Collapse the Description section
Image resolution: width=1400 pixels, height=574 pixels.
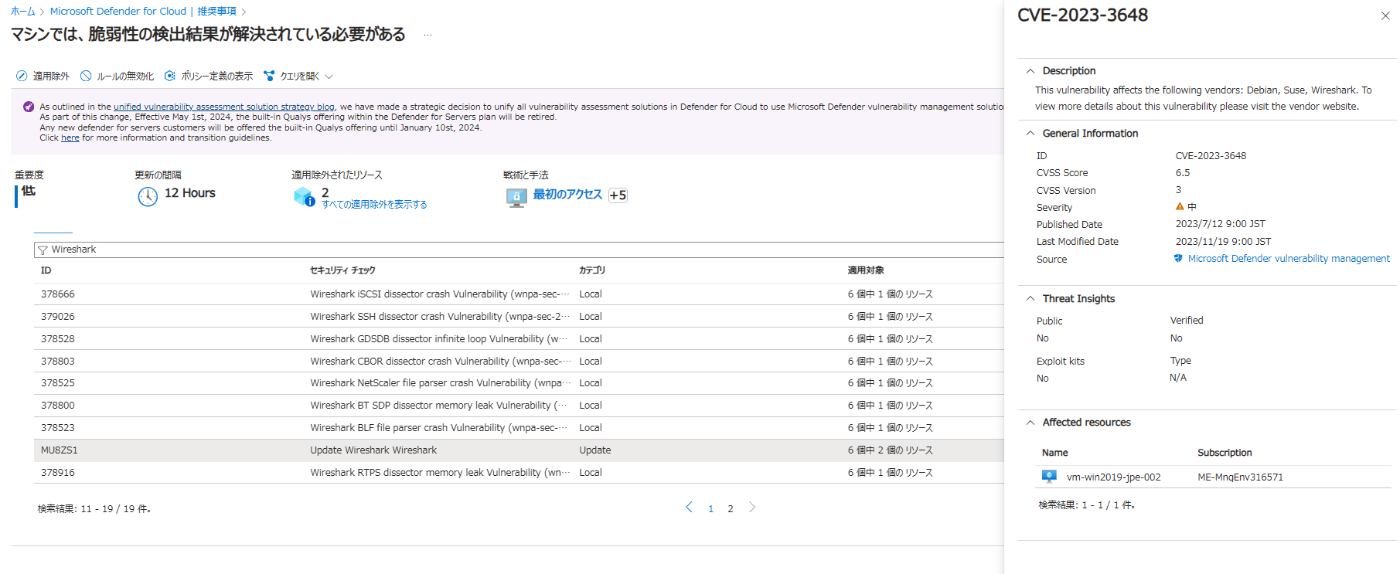(1031, 71)
